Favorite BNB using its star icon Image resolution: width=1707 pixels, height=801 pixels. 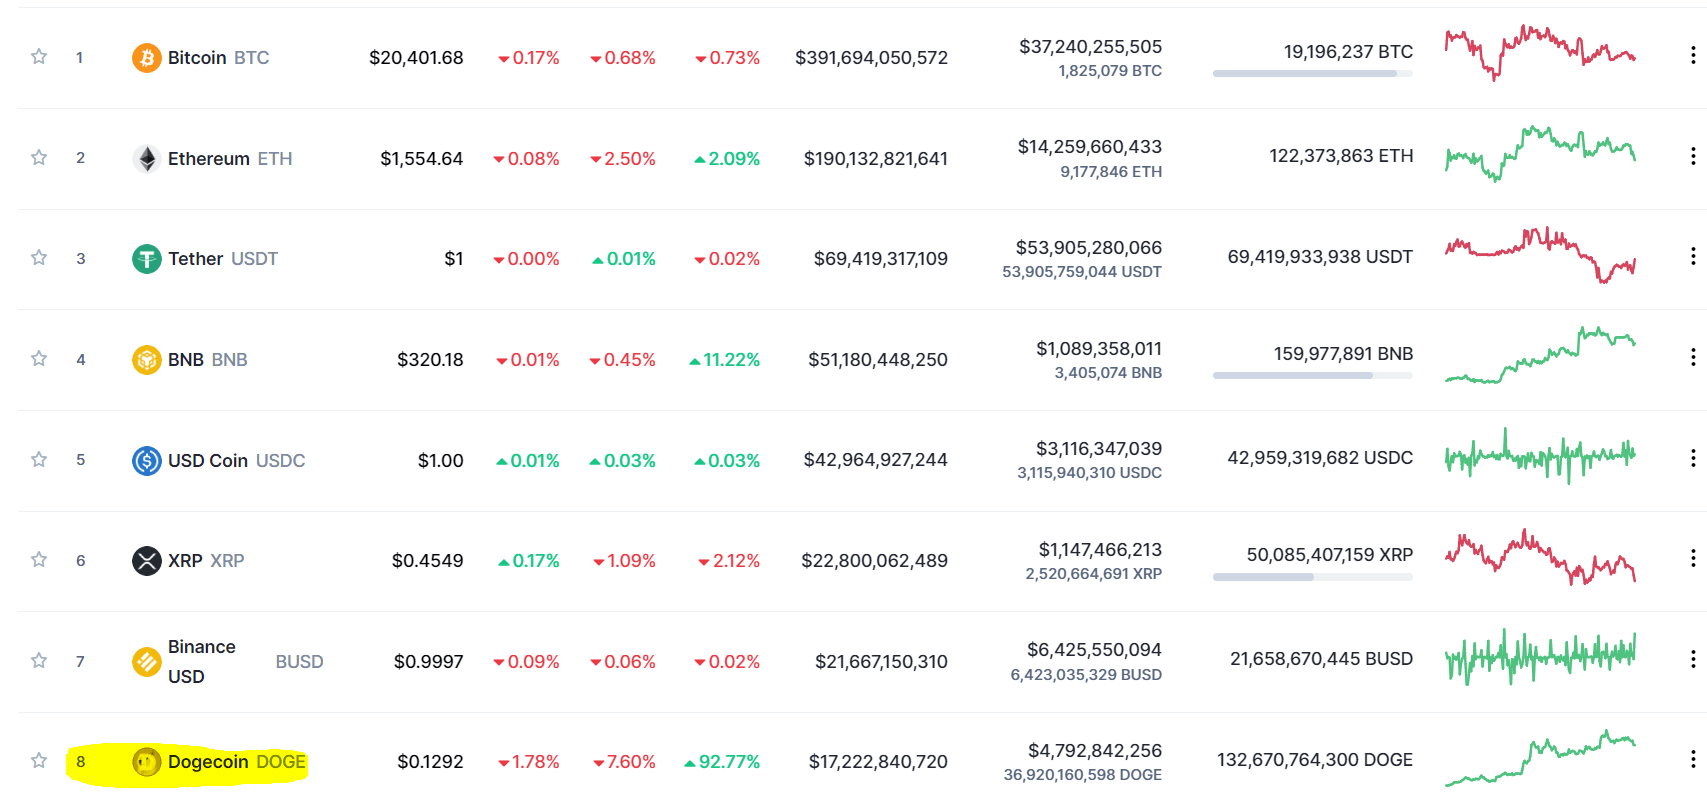pos(39,359)
